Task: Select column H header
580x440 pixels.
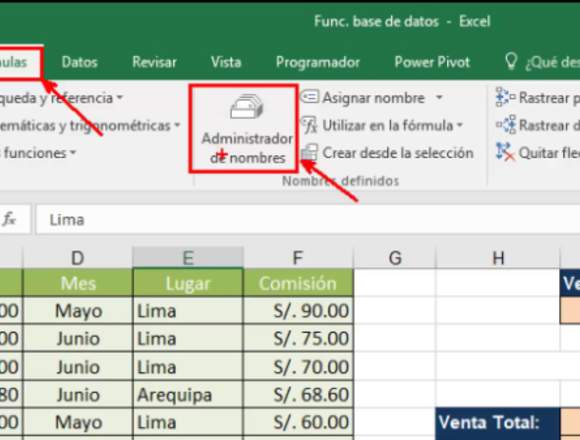Action: point(498,257)
